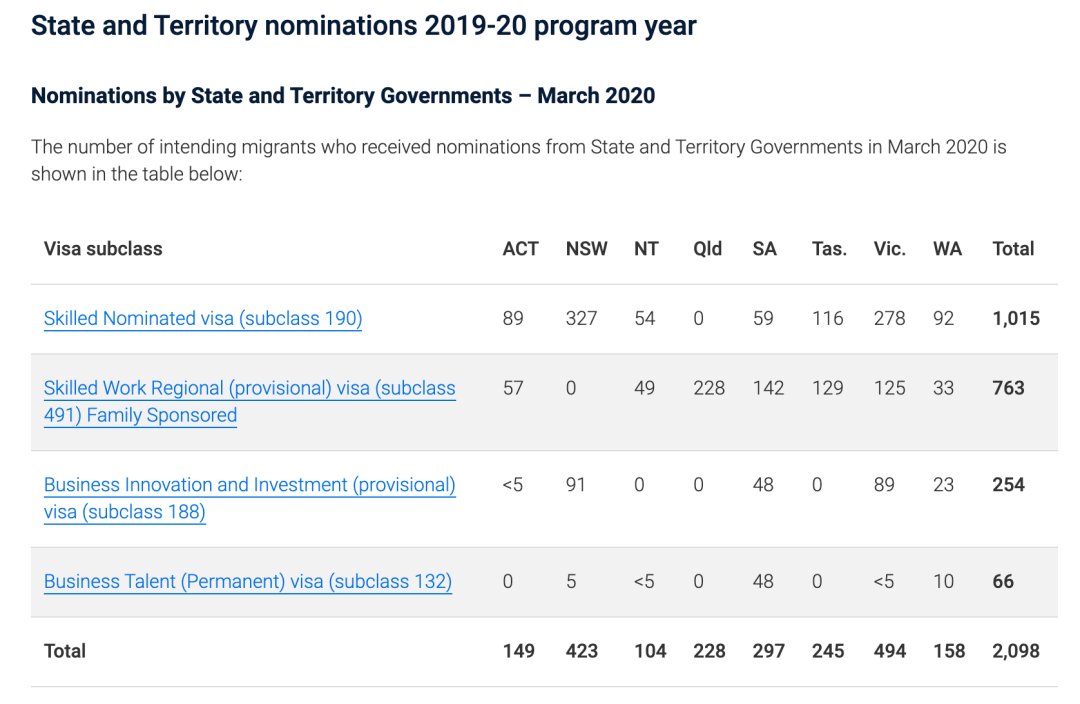The height and width of the screenshot is (704, 1080).
Task: Click the SA column header
Action: pyautogui.click(x=764, y=249)
